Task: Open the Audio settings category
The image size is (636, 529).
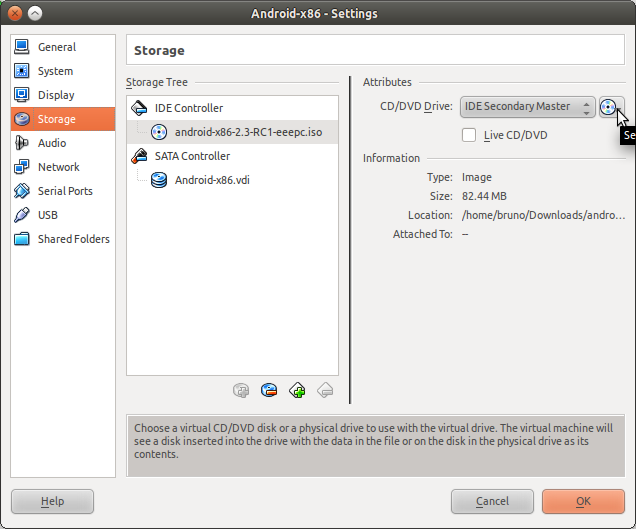Action: coord(63,143)
